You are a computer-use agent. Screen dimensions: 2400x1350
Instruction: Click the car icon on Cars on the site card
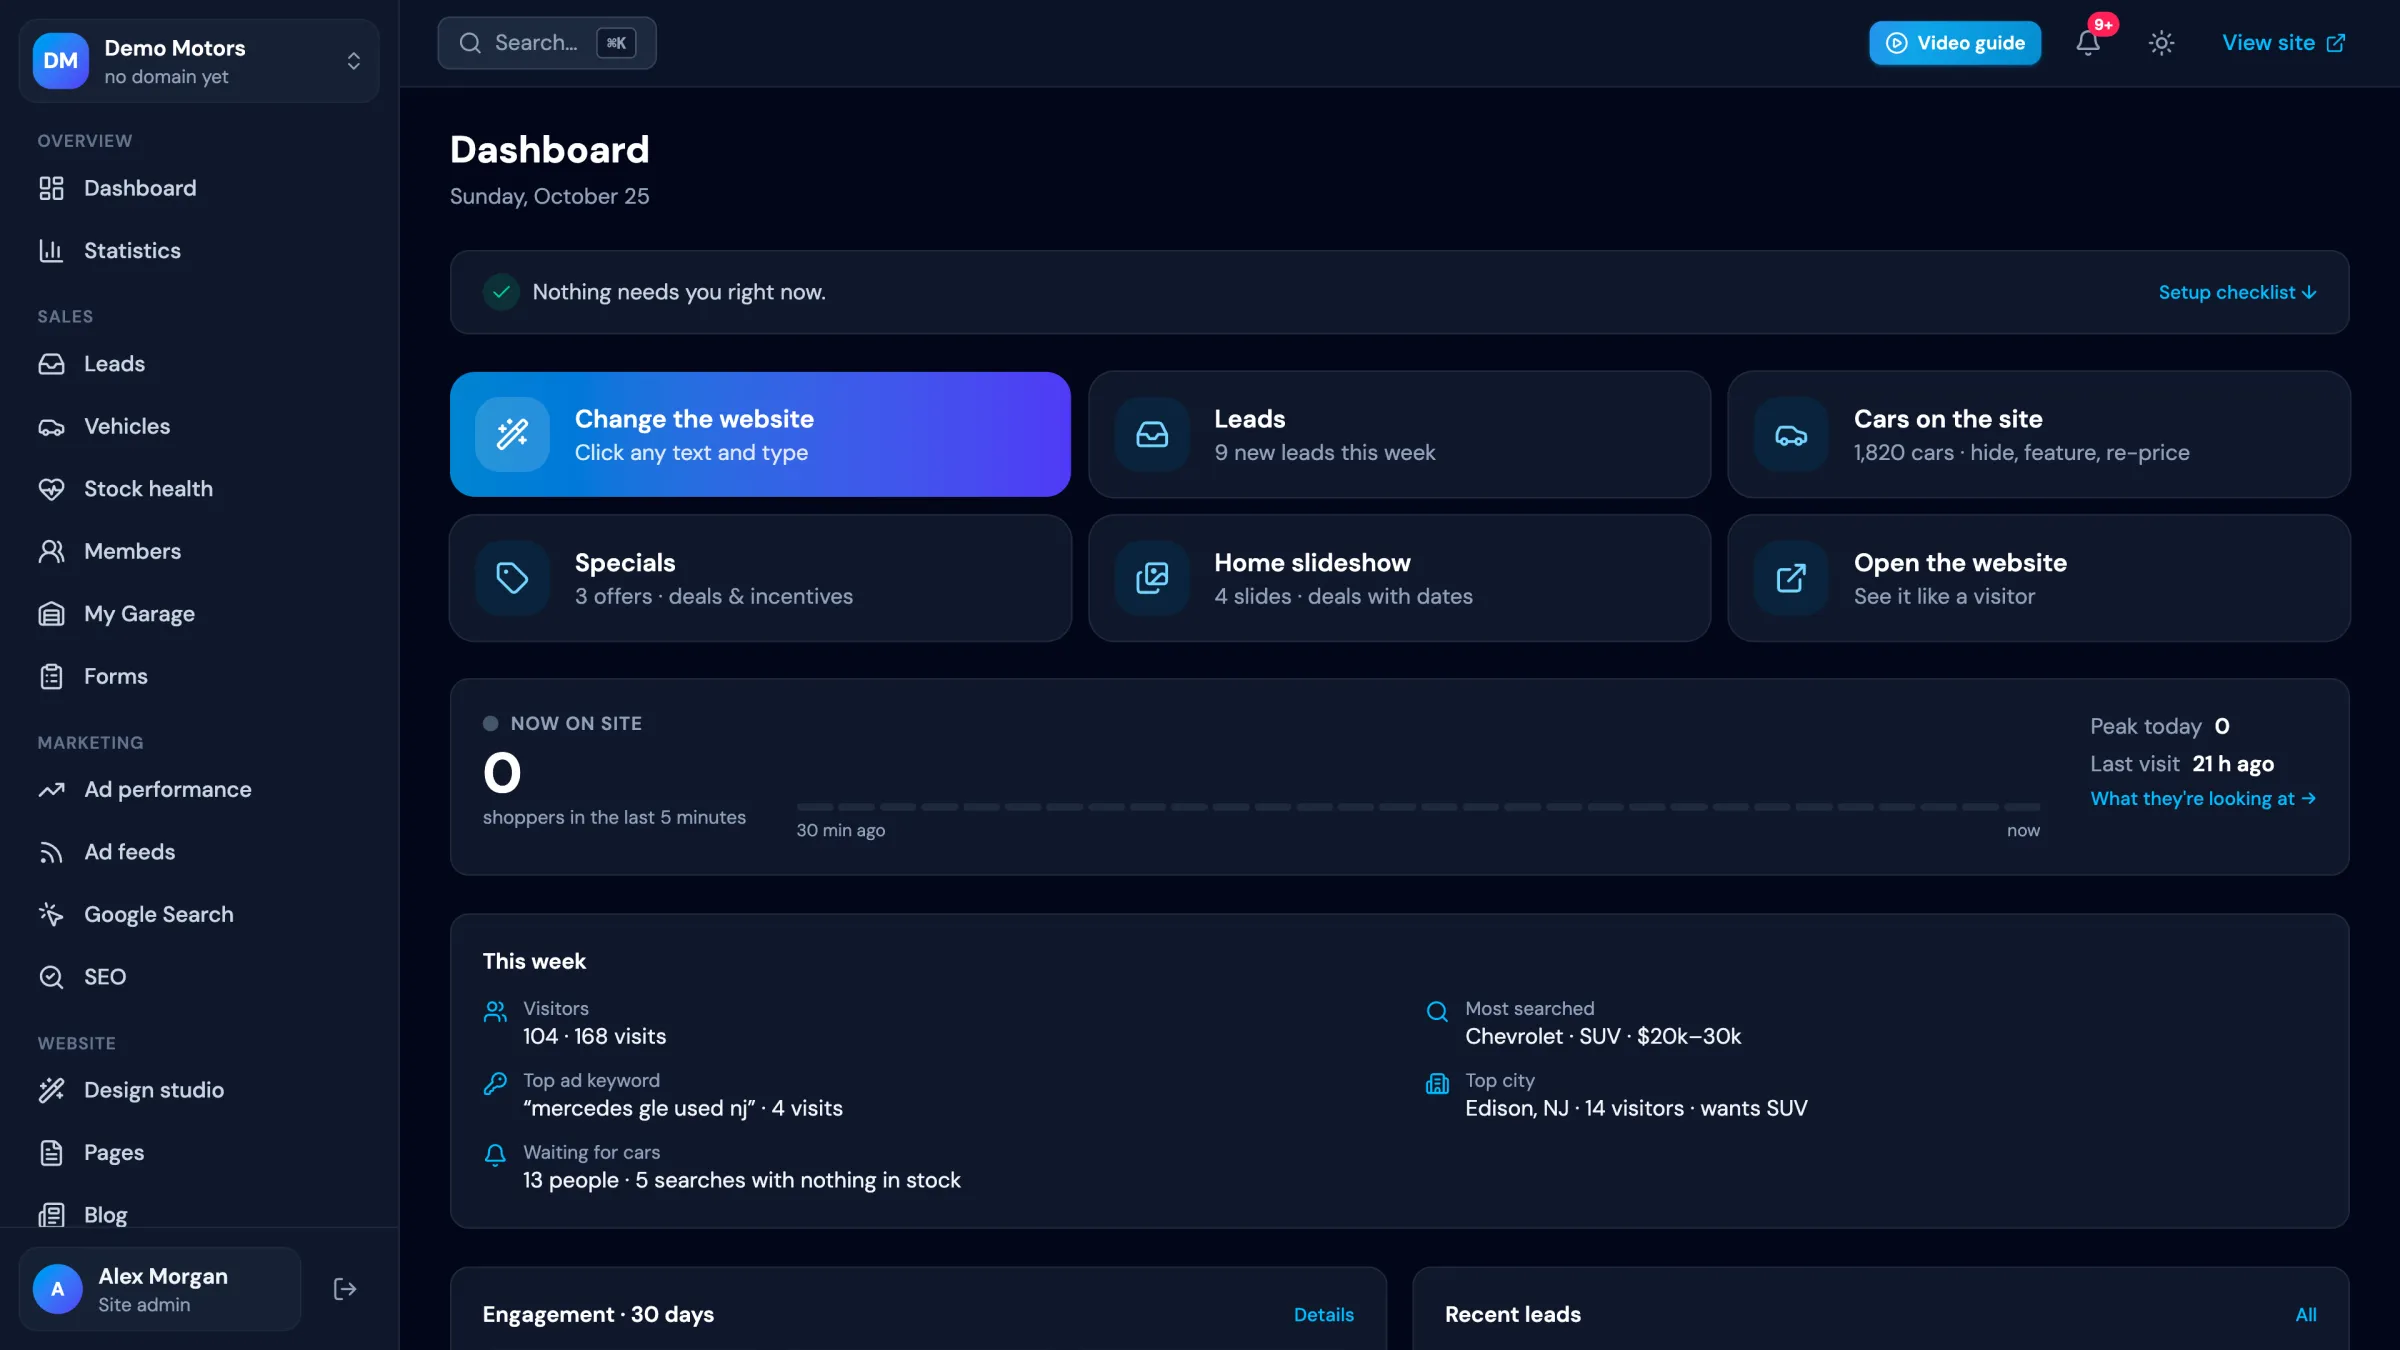[x=1791, y=434]
